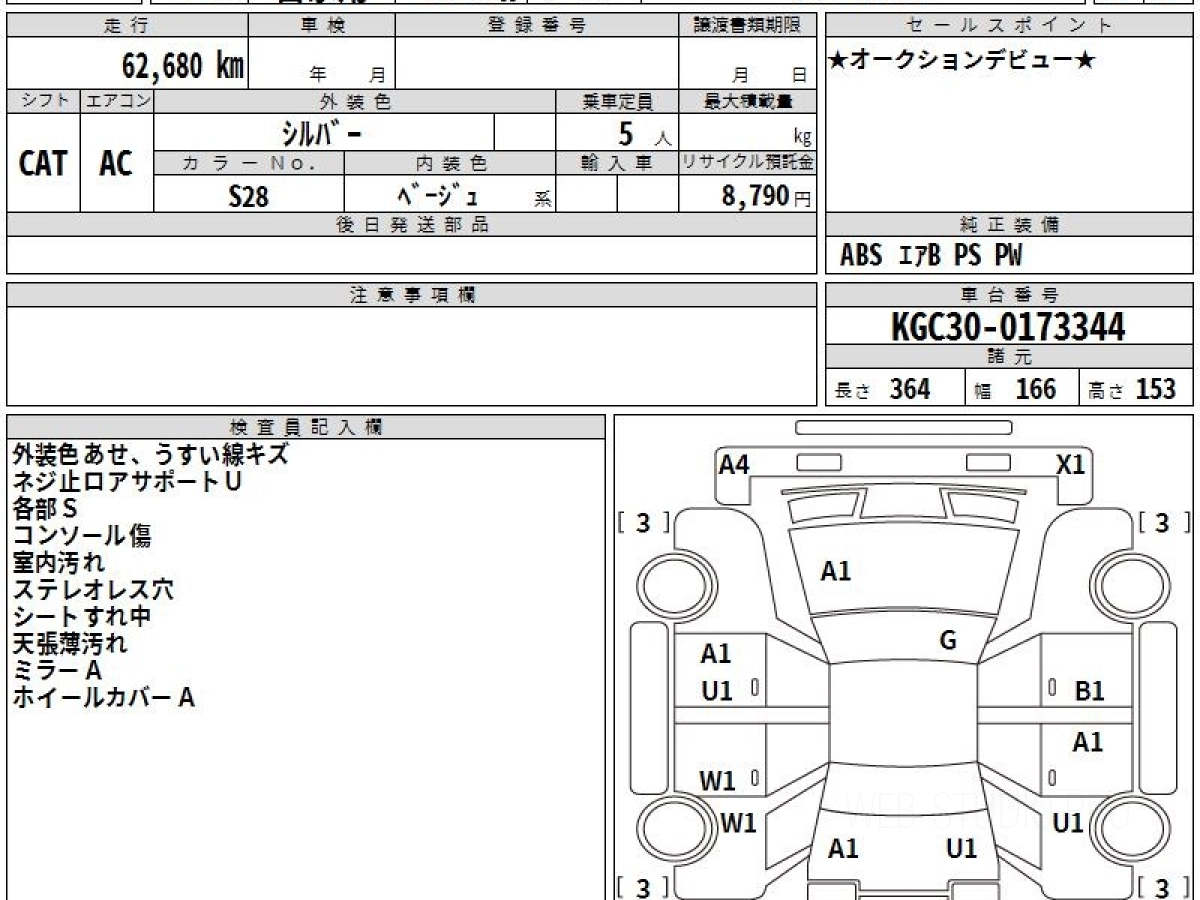1200x900 pixels.
Task: Click the 輸入車 header cell
Action: pos(617,163)
